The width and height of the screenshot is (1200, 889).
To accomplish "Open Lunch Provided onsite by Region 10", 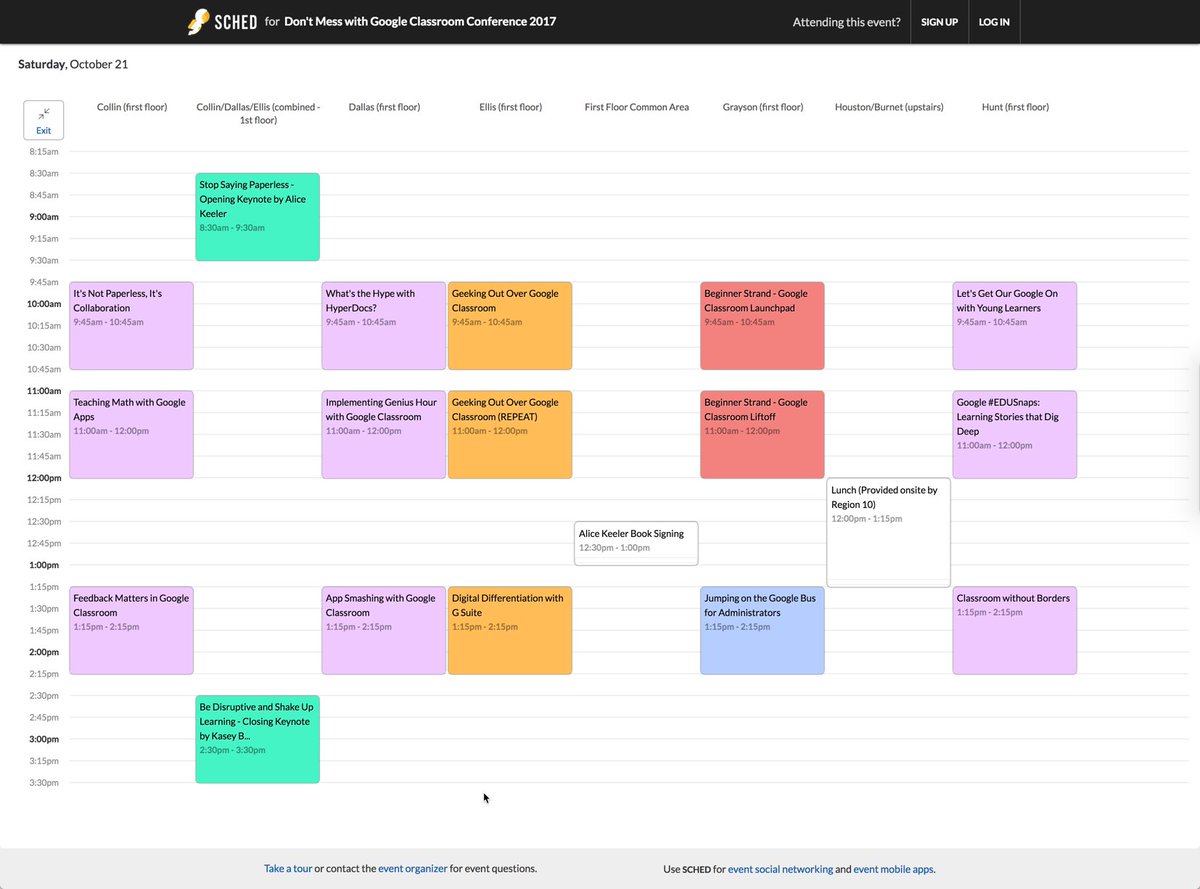I will [x=888, y=532].
